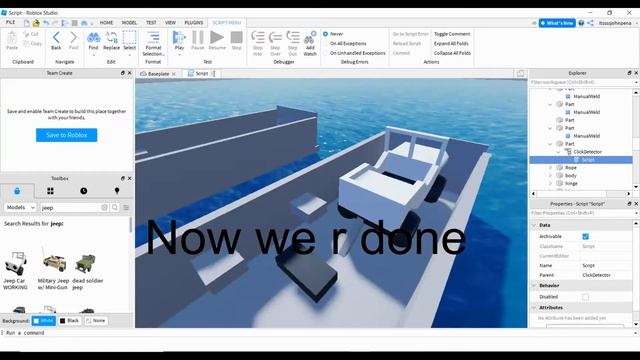Open Toolbox filter options icon
640x360 pixels.
[x=126, y=207]
